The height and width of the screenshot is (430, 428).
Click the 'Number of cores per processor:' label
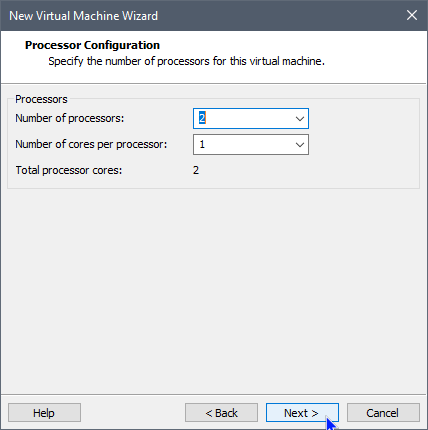pos(91,144)
